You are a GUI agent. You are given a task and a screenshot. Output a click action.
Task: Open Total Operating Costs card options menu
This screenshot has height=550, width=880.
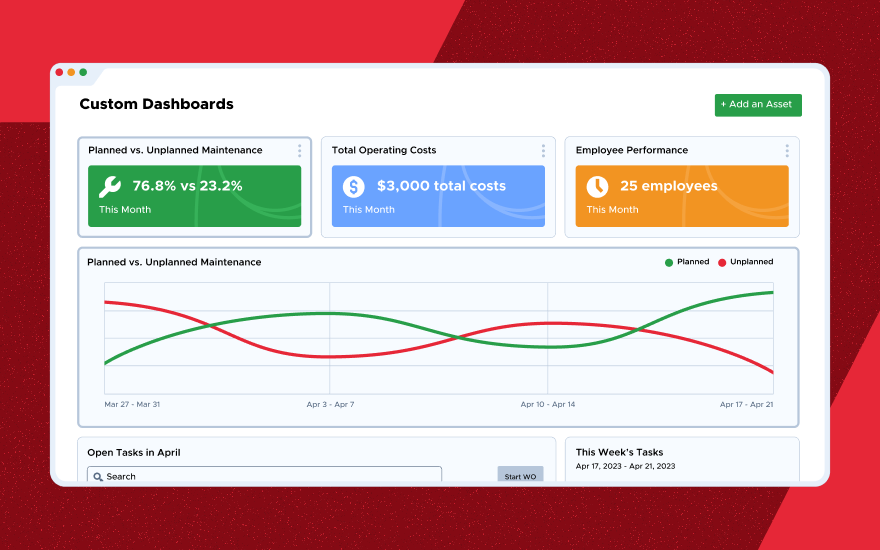543,151
